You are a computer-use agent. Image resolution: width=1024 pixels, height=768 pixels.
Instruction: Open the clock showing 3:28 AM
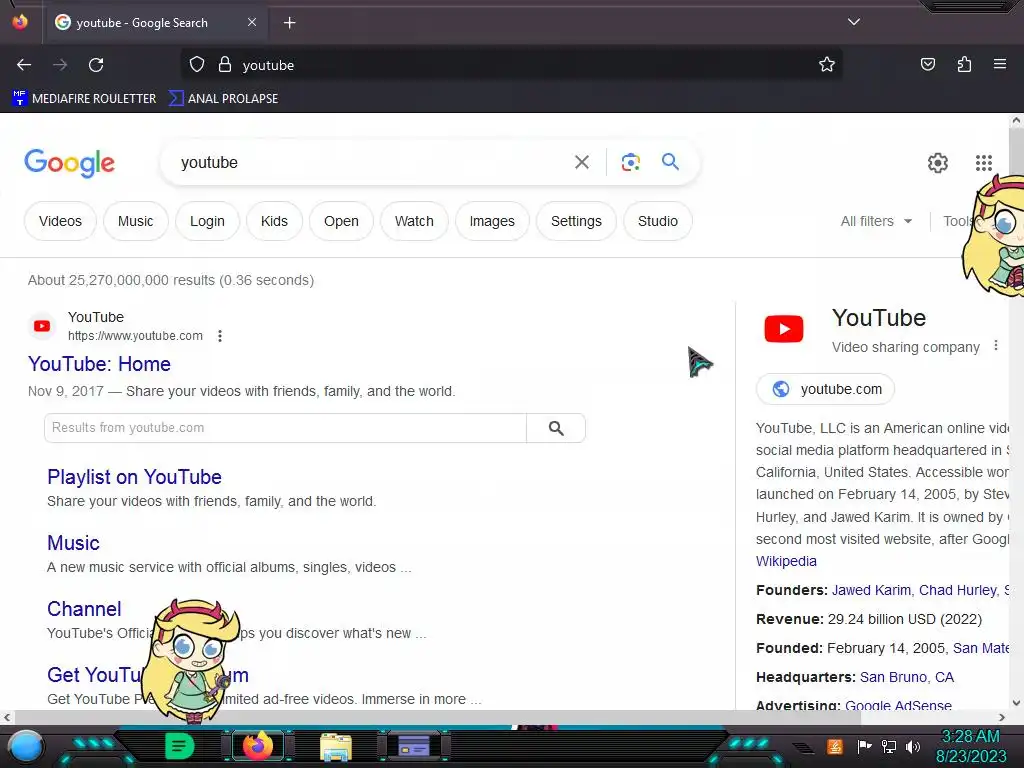pyautogui.click(x=971, y=746)
